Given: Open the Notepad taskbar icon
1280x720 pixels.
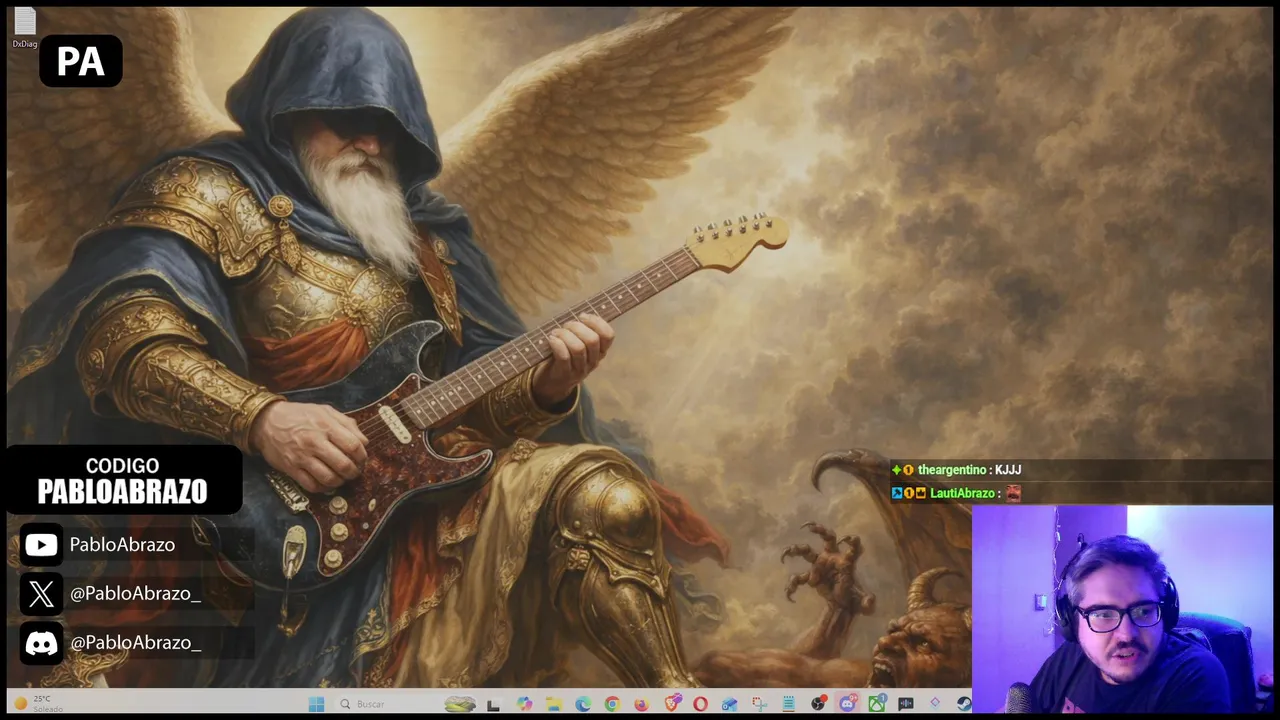Looking at the screenshot, I should (789, 704).
